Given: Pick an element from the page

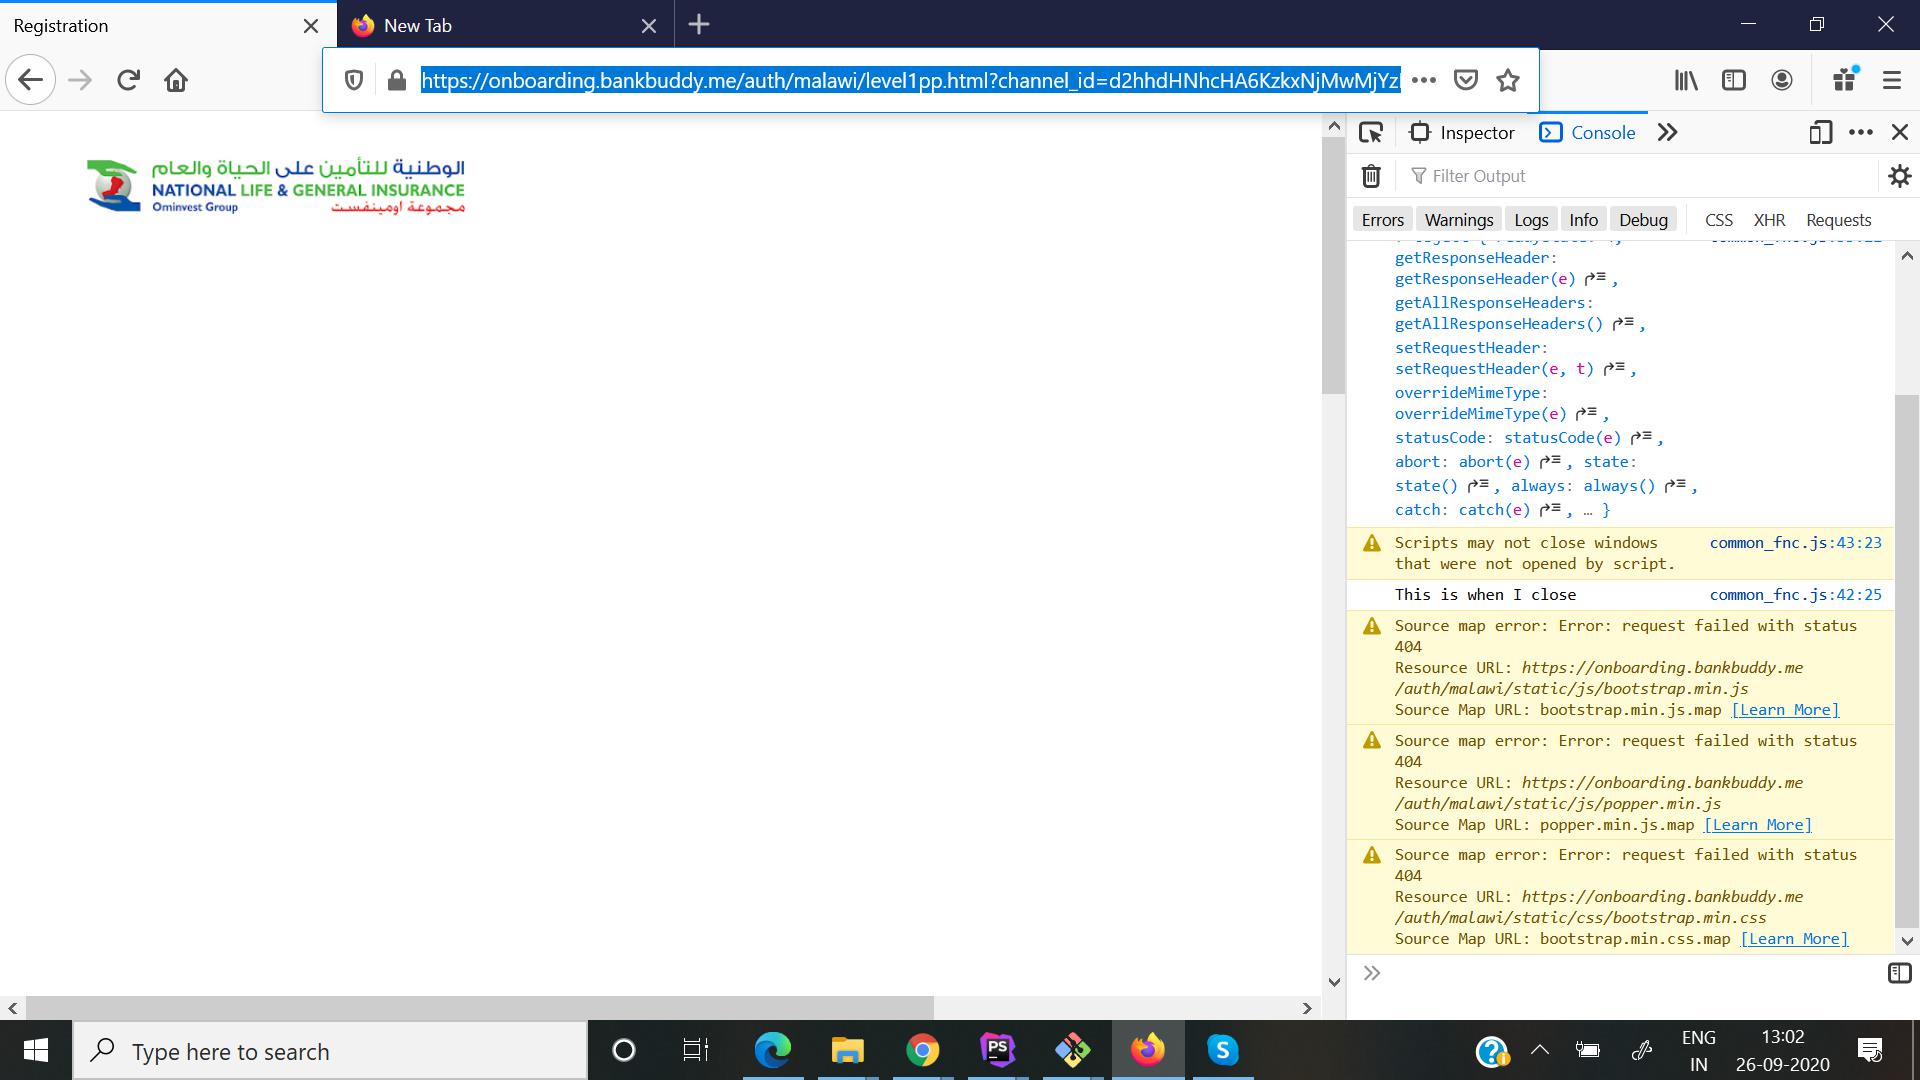Looking at the screenshot, I should [1371, 132].
